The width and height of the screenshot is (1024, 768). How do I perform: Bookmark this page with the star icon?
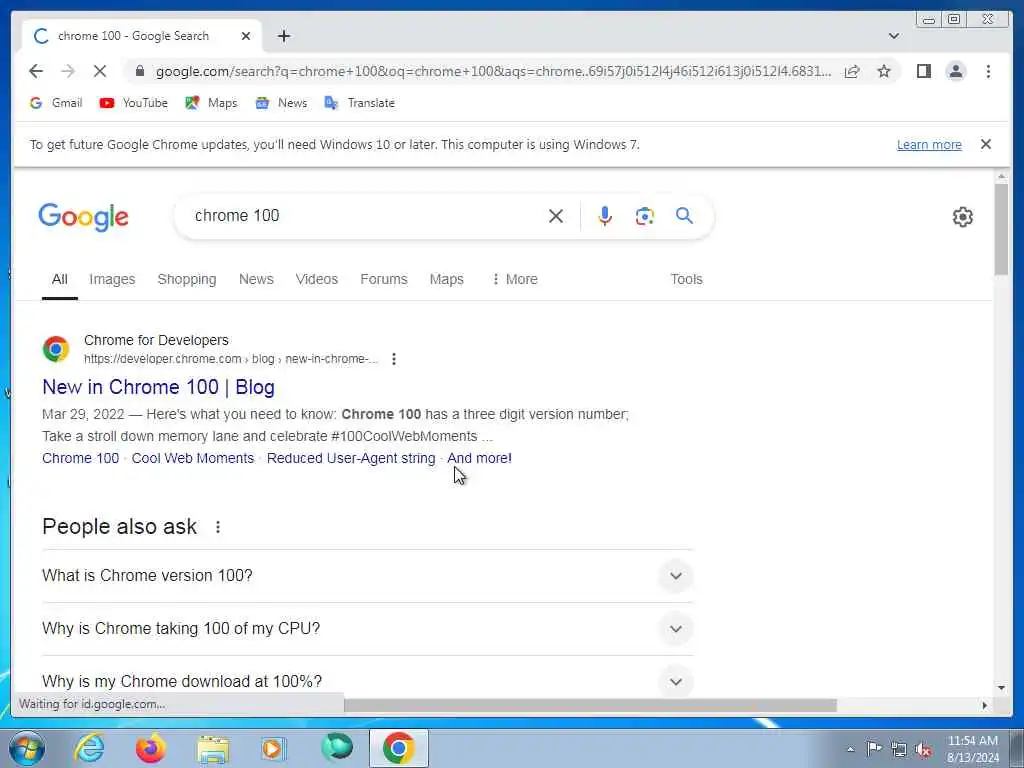[x=884, y=71]
